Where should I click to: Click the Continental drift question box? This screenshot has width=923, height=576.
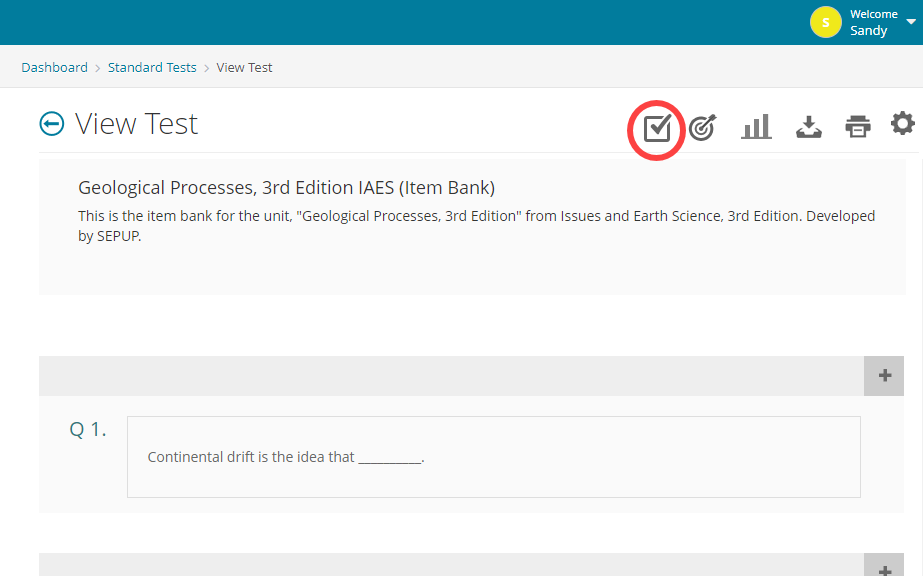(493, 457)
